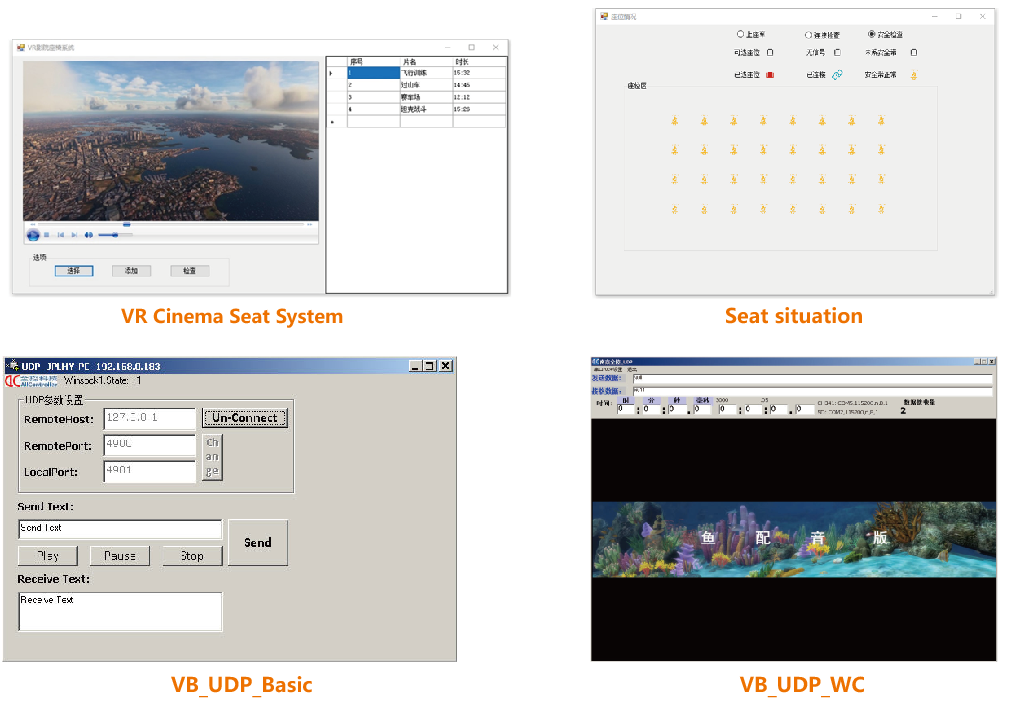Select the 坦克战斗 row in film table
1011x705 pixels.
point(417,110)
